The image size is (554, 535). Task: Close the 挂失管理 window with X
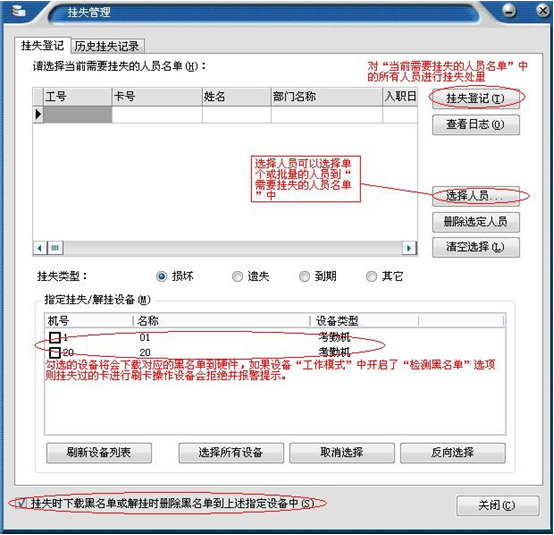point(543,10)
